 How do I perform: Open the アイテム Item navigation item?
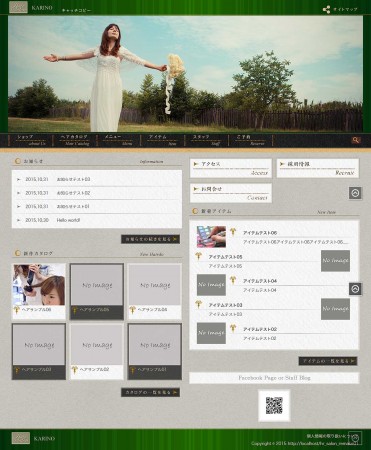click(x=163, y=140)
